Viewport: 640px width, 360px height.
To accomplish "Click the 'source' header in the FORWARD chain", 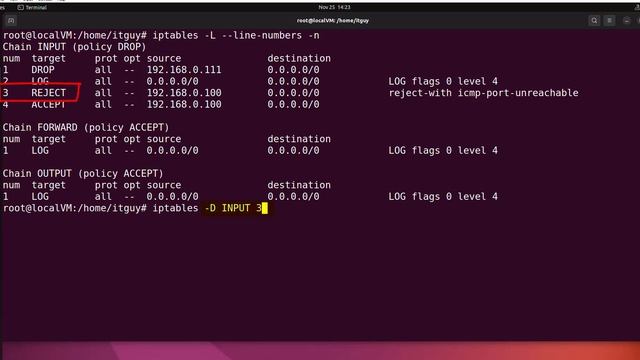I will pyautogui.click(x=164, y=139).
